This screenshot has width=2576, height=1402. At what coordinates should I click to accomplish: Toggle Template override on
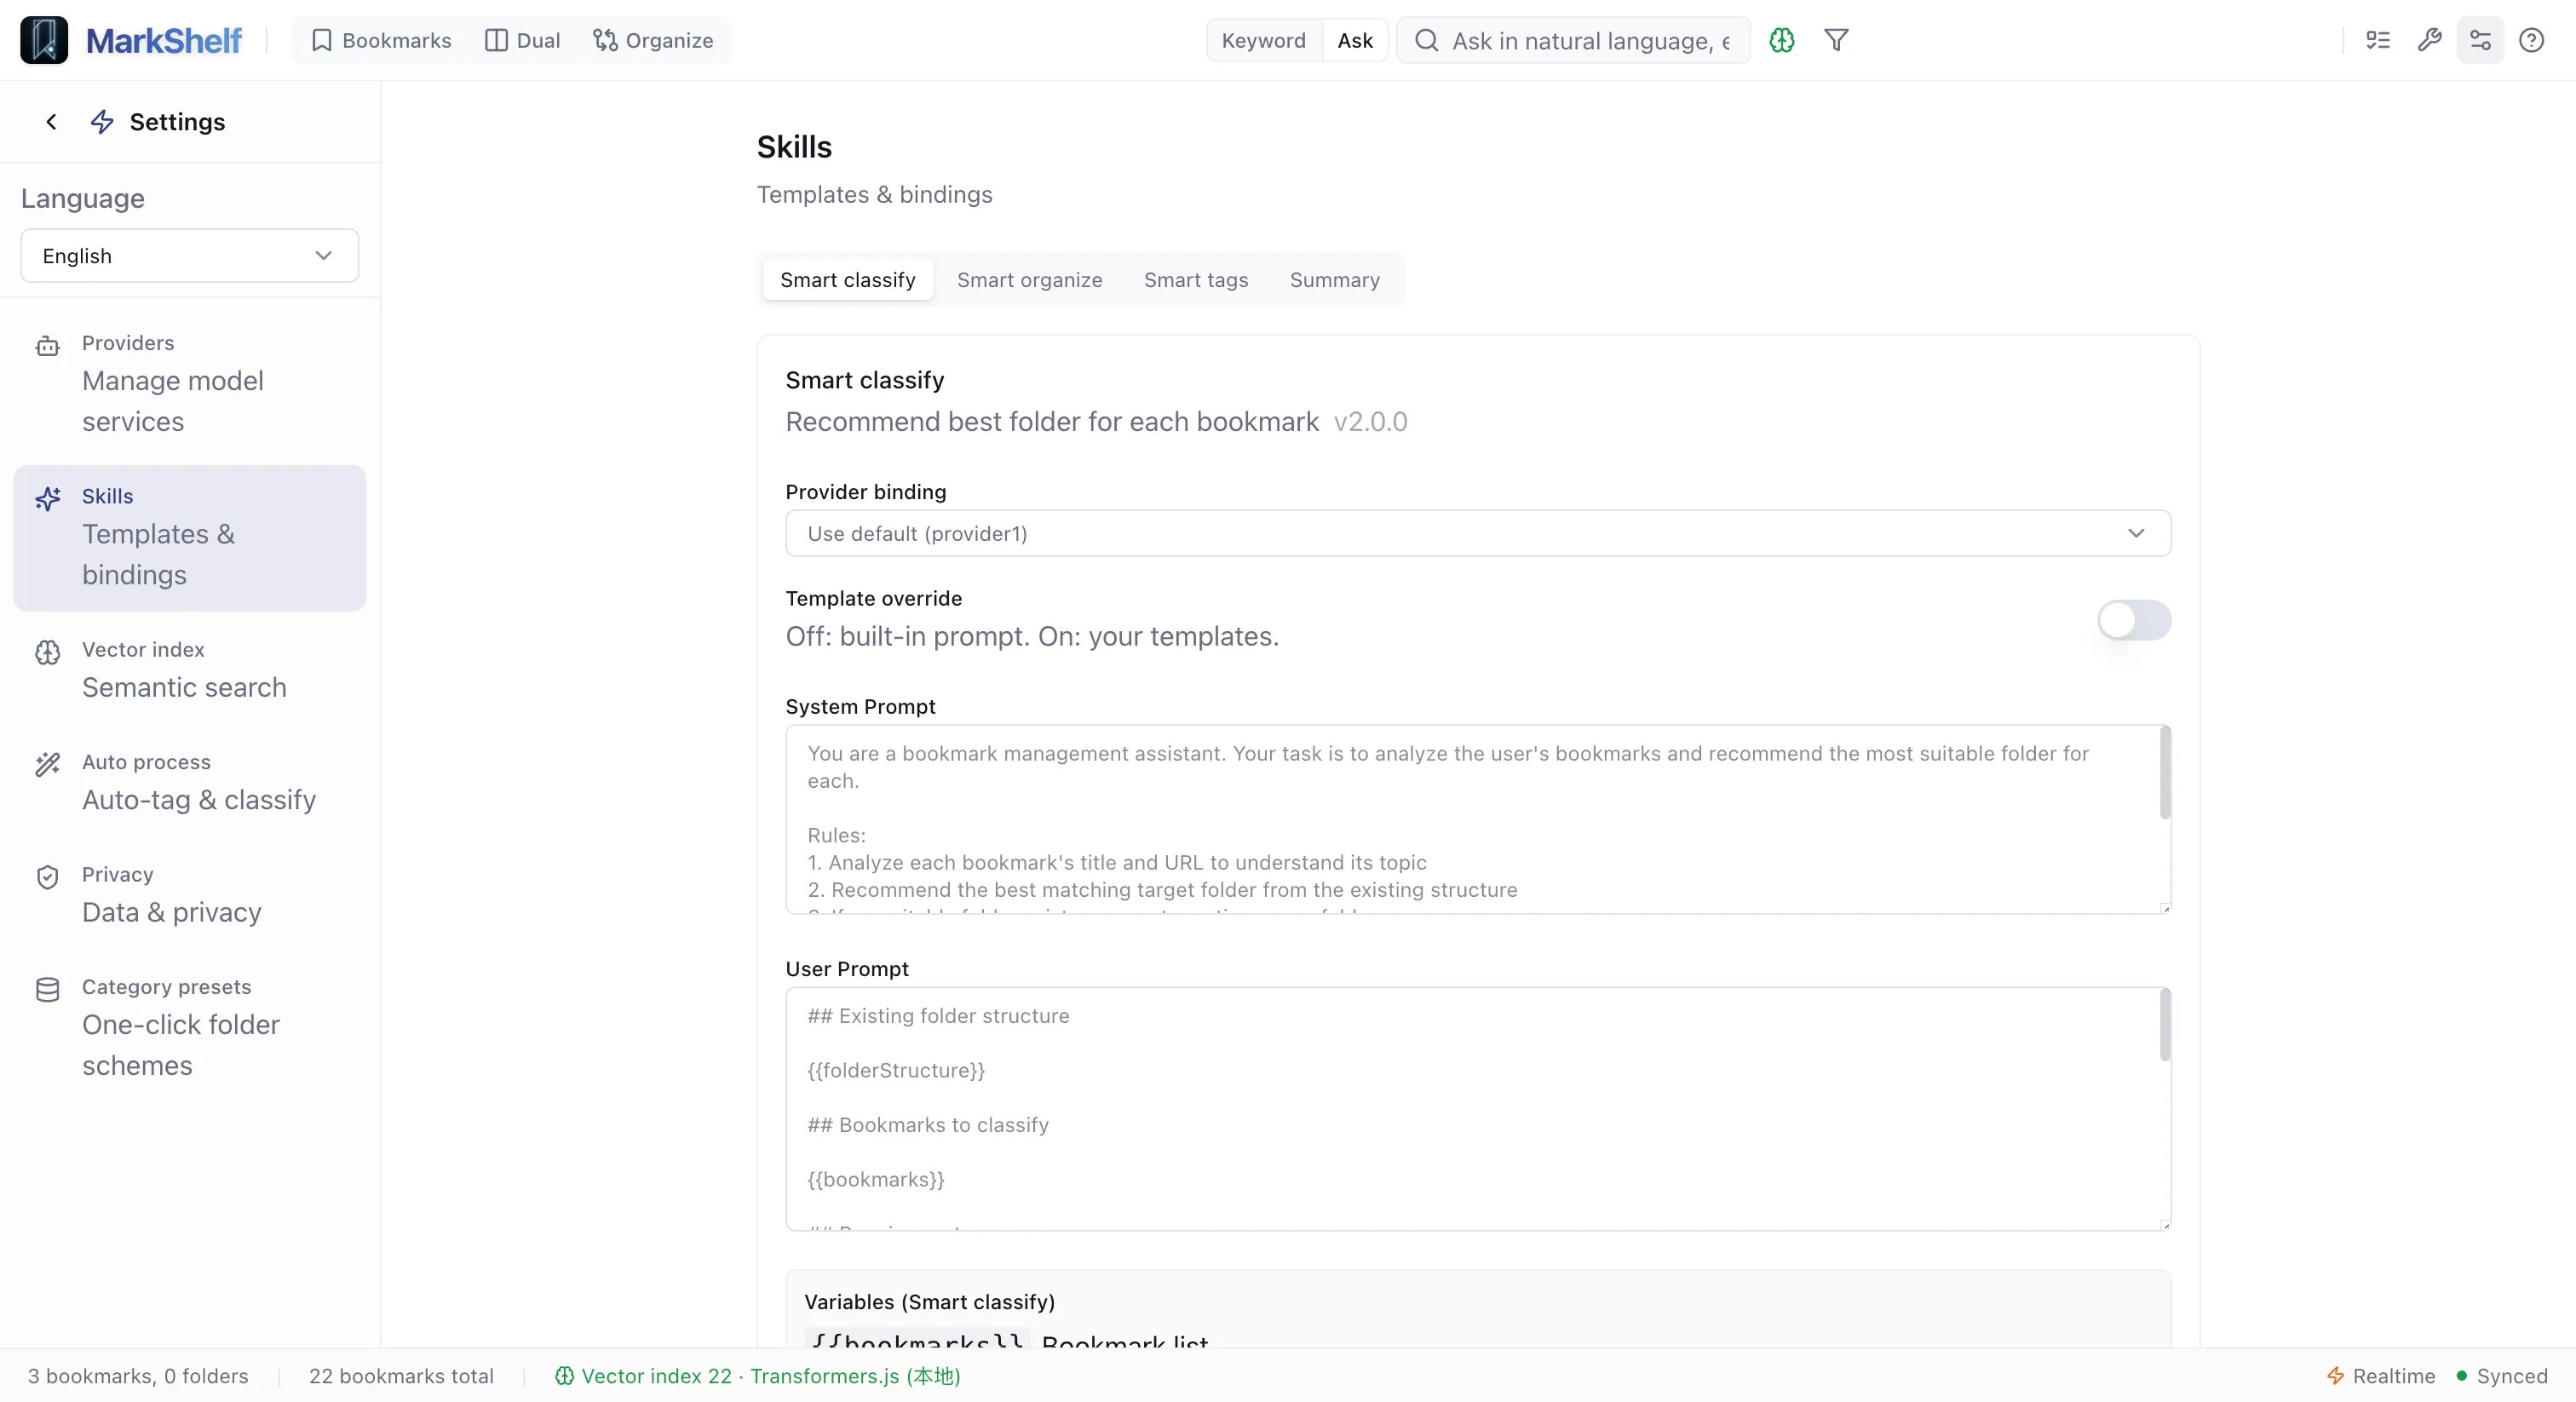click(x=2134, y=620)
